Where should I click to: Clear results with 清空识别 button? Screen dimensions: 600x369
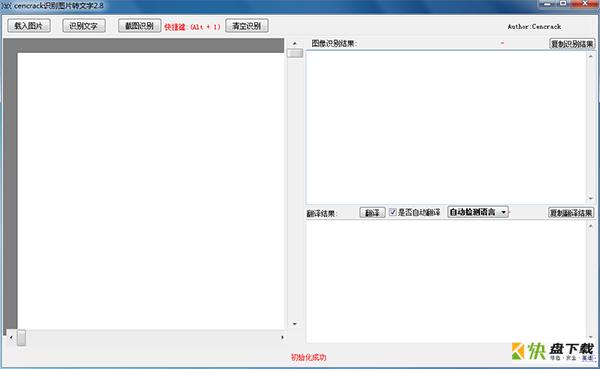click(x=246, y=26)
